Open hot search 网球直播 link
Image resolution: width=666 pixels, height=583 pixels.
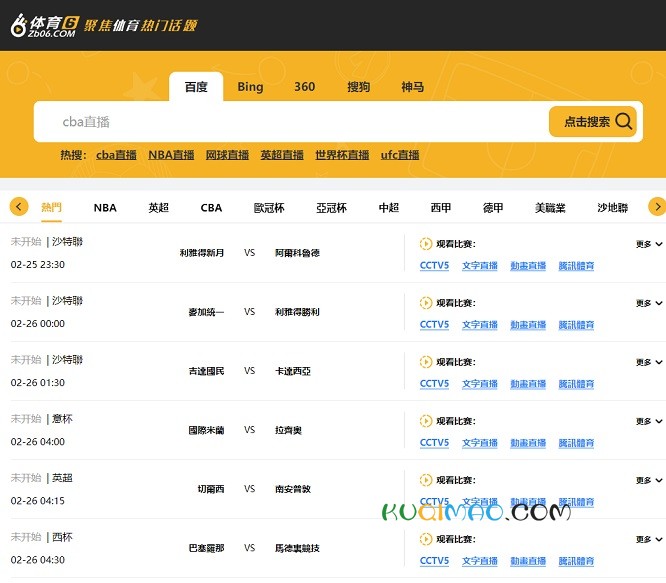point(227,155)
